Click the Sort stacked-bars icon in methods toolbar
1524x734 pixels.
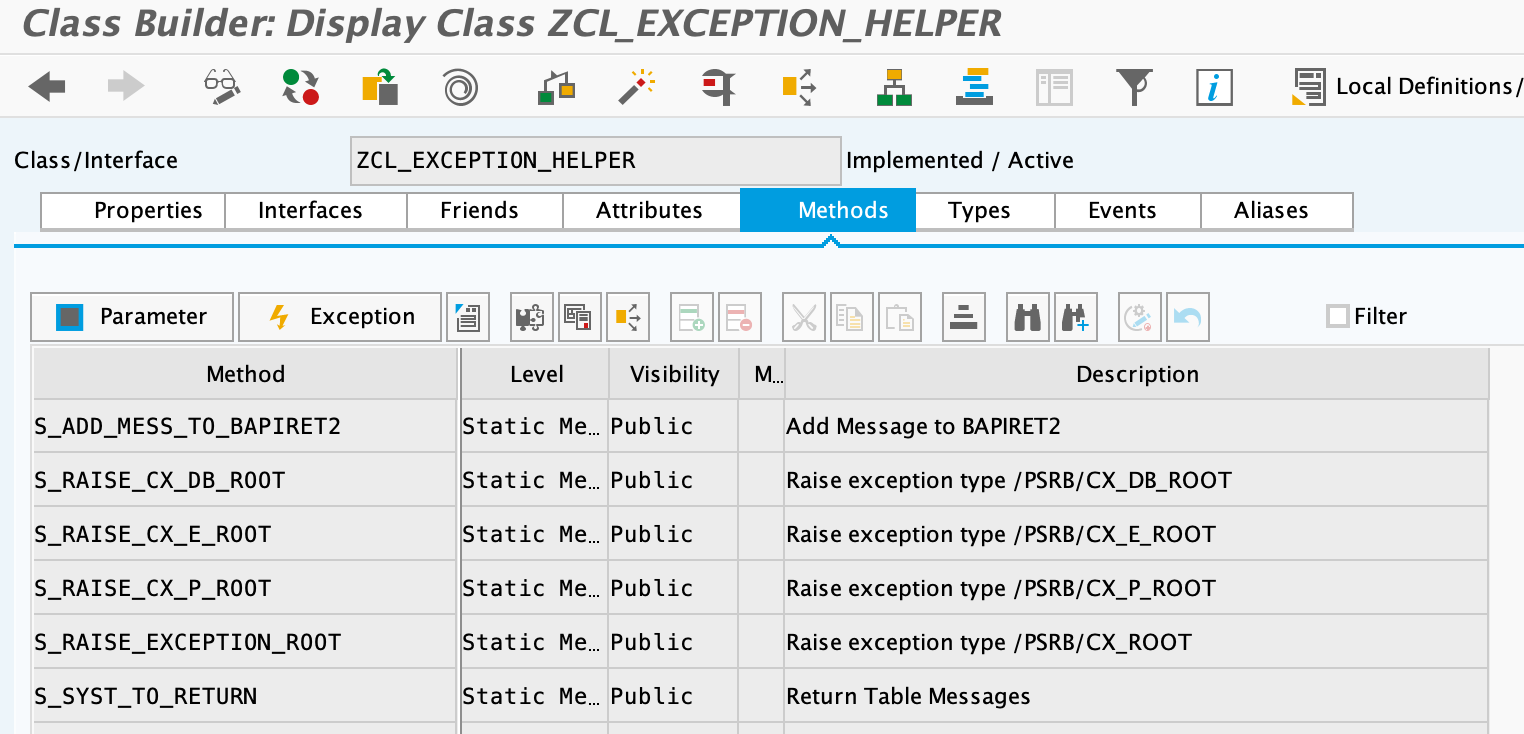[964, 317]
